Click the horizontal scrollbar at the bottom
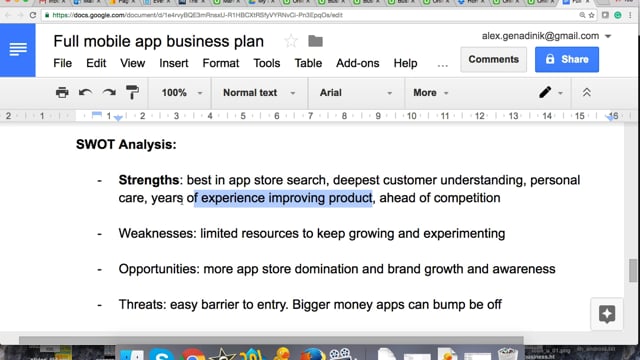The height and width of the screenshot is (360, 640). 271,340
